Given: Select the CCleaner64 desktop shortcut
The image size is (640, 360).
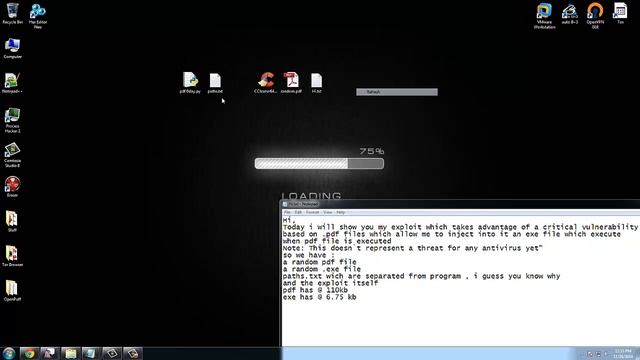Looking at the screenshot, I should [266, 82].
